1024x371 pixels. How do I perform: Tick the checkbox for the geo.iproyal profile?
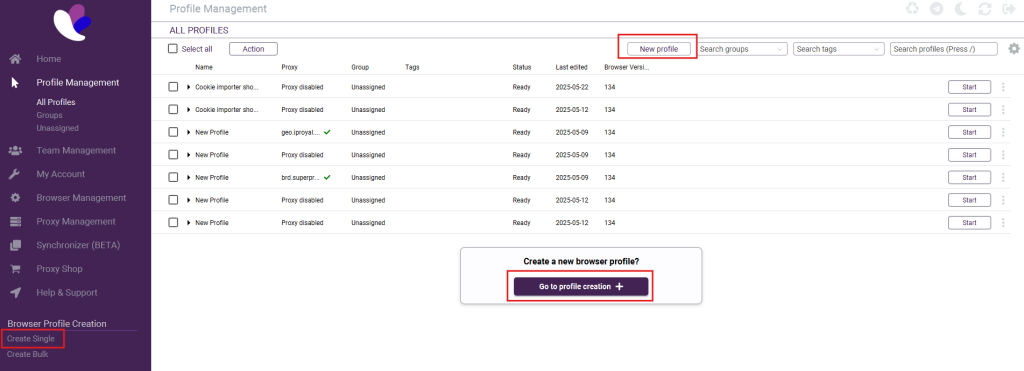point(173,132)
